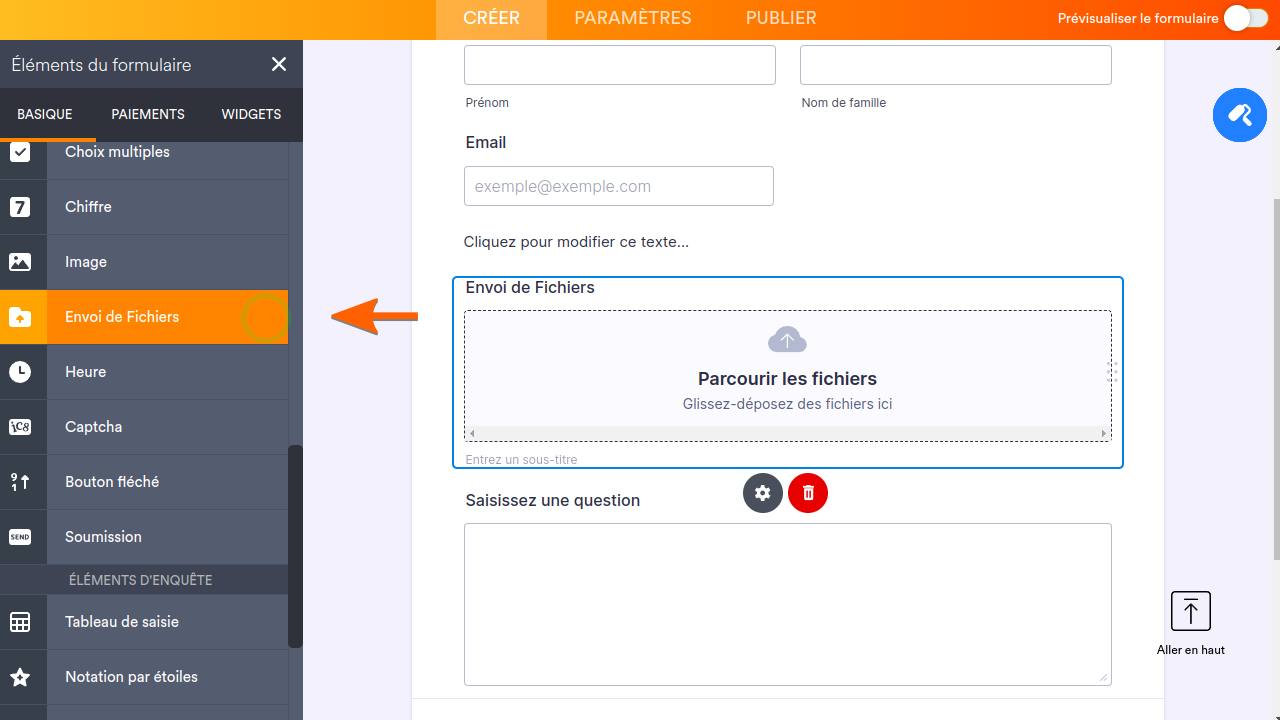The height and width of the screenshot is (720, 1280).
Task: Click the Notation par étoiles label
Action: click(x=131, y=677)
